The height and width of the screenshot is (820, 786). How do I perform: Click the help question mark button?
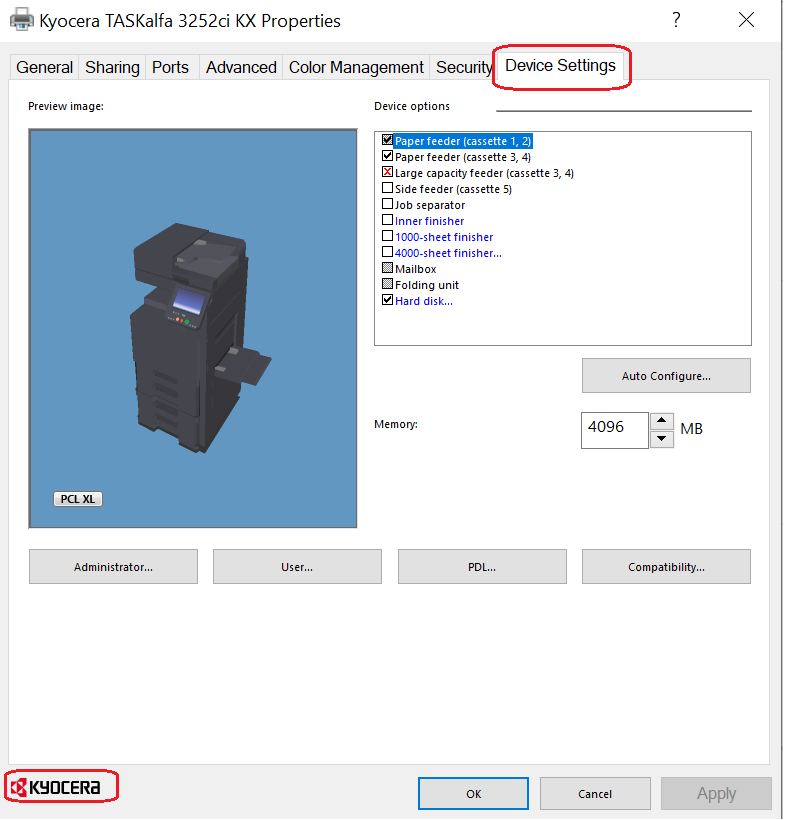click(x=677, y=20)
